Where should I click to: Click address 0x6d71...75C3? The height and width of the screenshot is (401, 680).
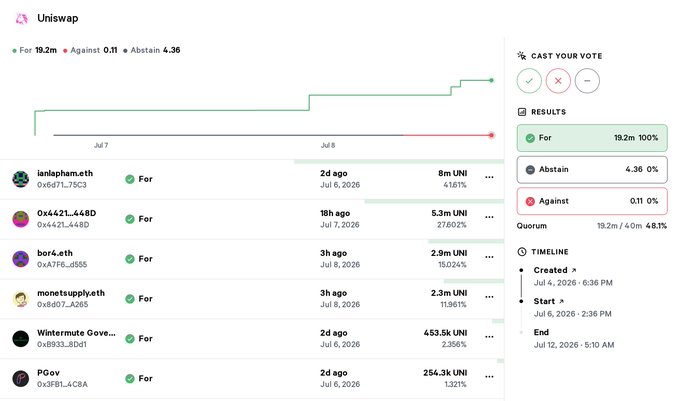pos(62,185)
